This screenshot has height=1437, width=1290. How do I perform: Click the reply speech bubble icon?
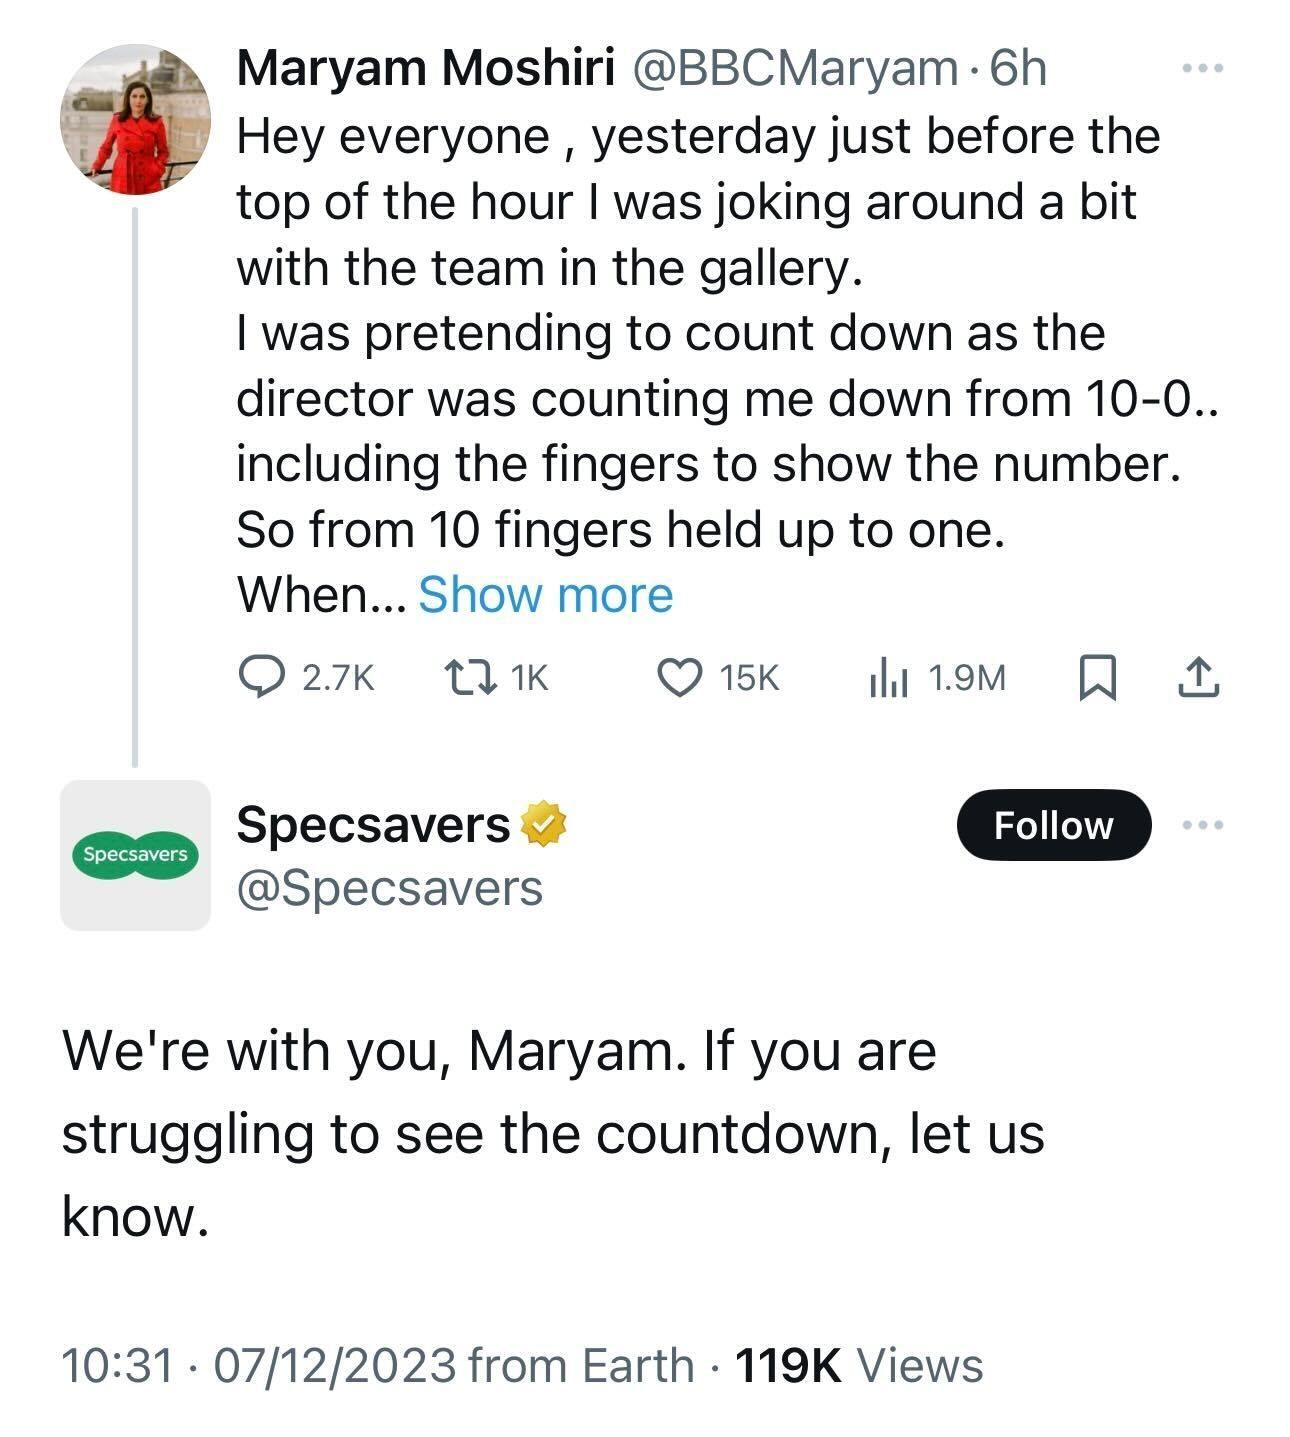[263, 677]
